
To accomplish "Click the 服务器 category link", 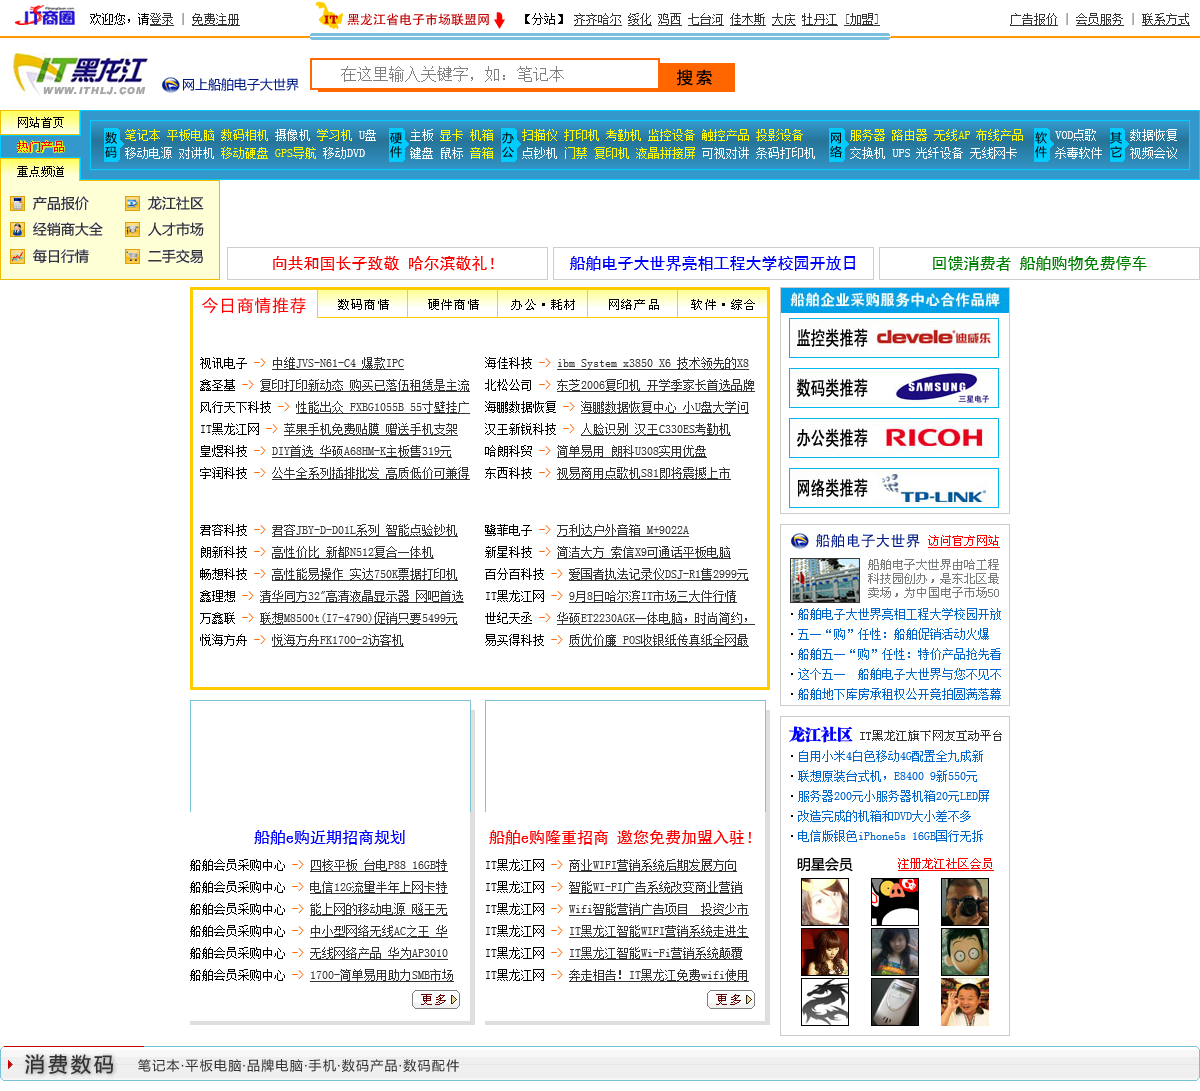I will coord(867,135).
